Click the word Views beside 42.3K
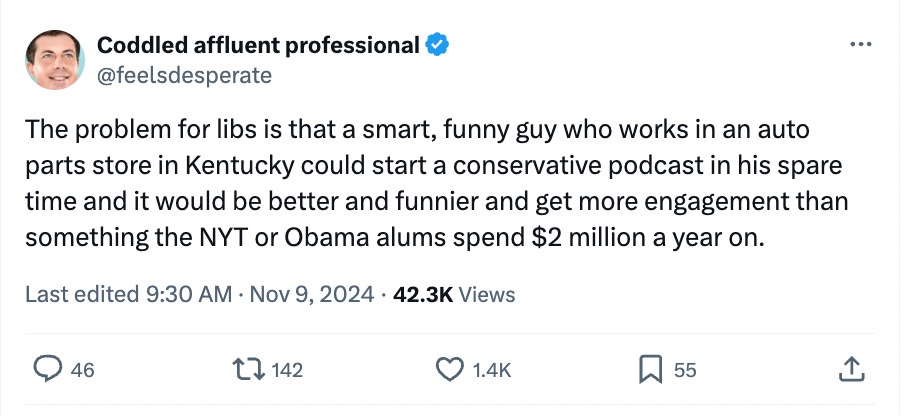This screenshot has width=910, height=416. pyautogui.click(x=488, y=294)
